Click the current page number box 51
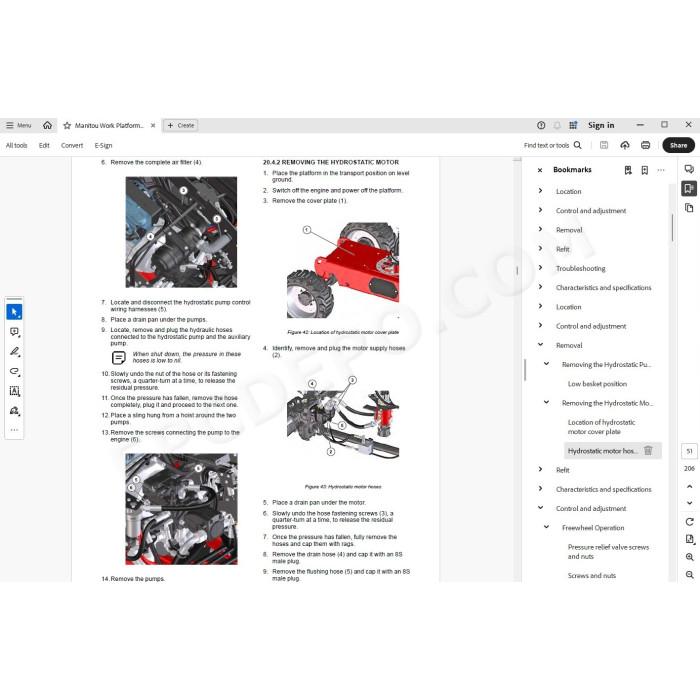700x700 pixels. coord(689,451)
